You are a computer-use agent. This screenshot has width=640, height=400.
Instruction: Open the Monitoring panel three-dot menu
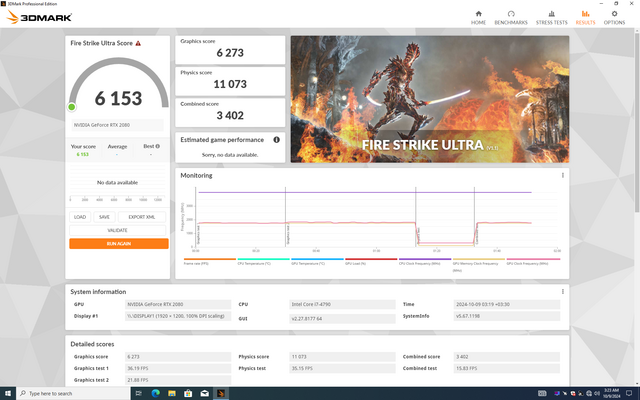(x=563, y=176)
